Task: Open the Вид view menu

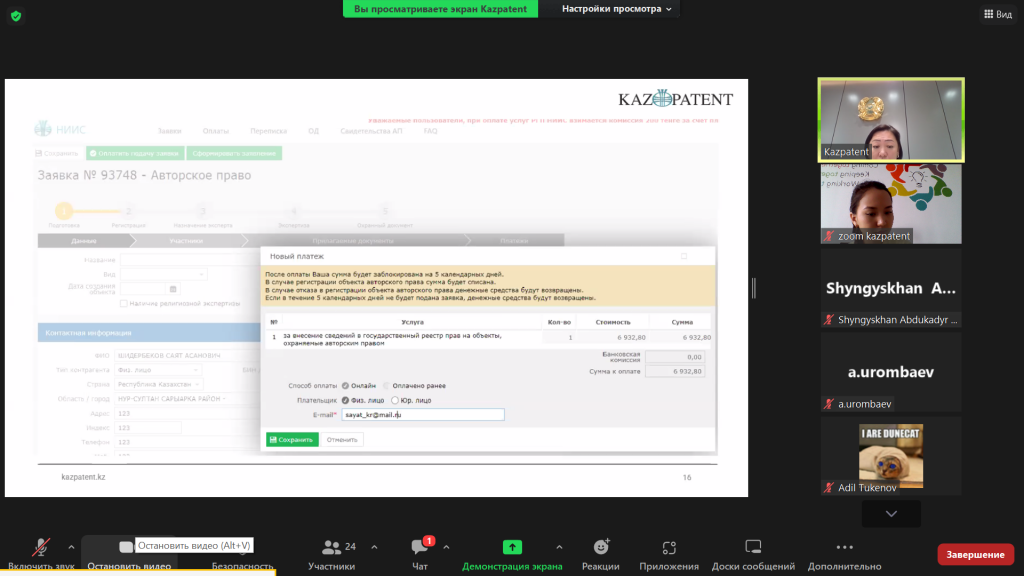Action: pyautogui.click(x=997, y=14)
